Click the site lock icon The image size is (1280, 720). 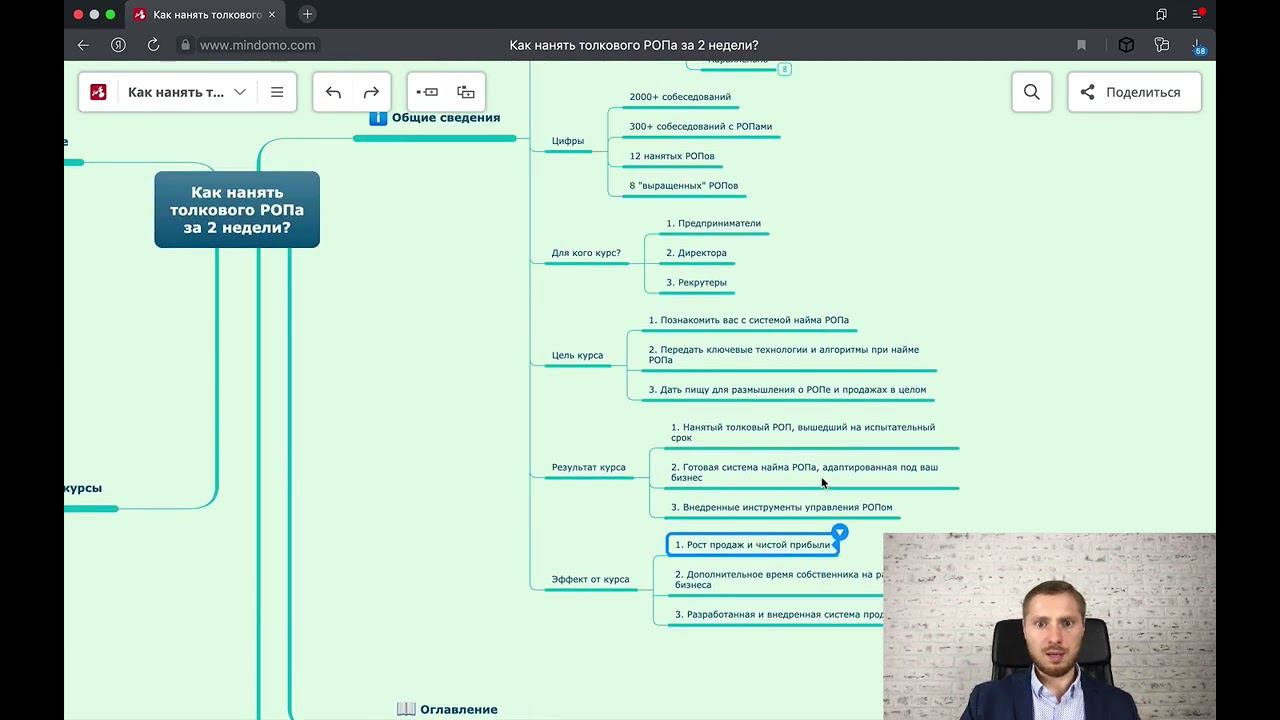tap(185, 45)
